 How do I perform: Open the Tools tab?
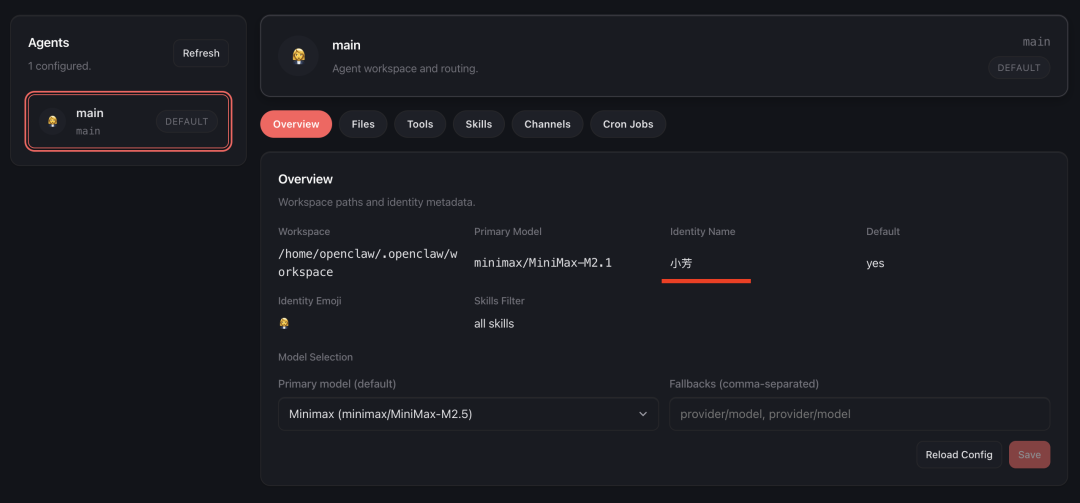point(420,124)
